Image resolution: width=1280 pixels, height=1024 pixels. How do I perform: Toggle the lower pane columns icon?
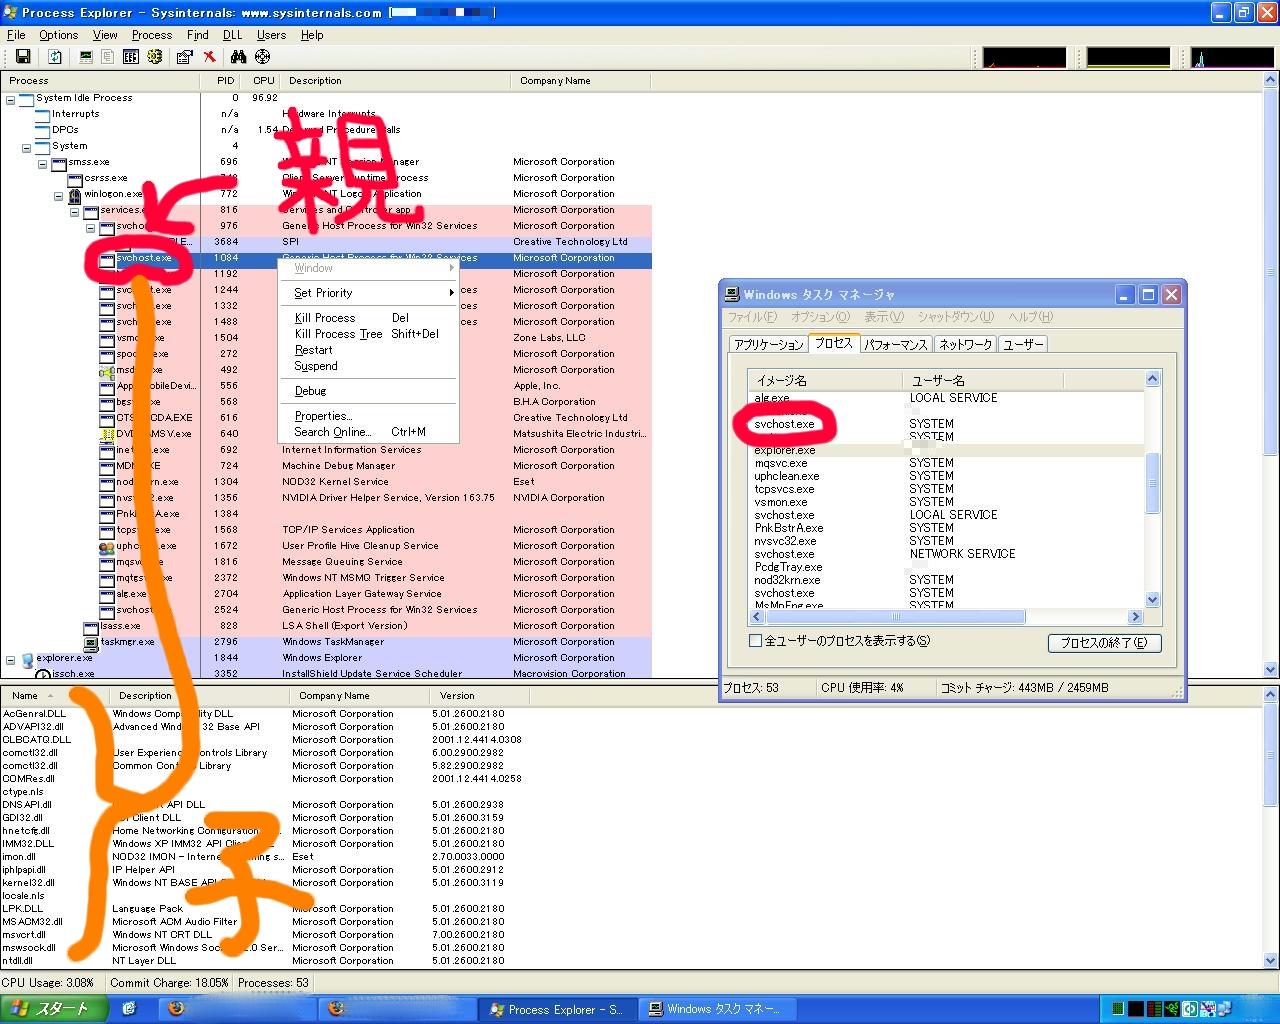[x=130, y=57]
